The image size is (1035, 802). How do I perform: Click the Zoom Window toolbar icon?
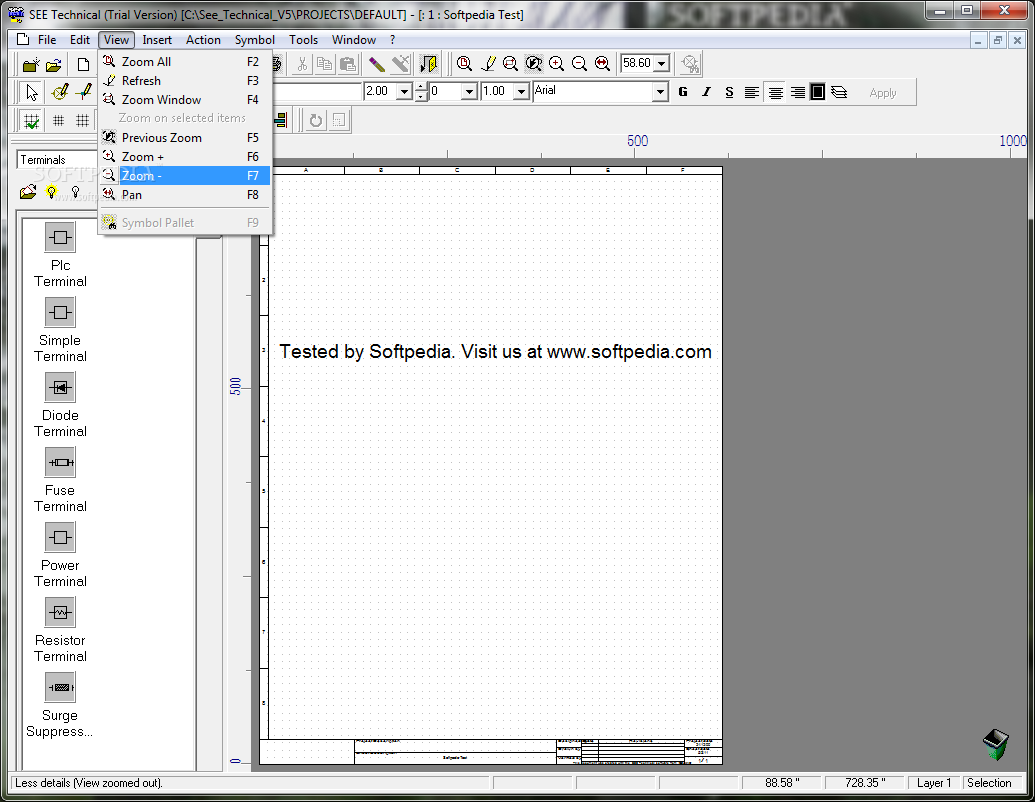click(x=510, y=63)
